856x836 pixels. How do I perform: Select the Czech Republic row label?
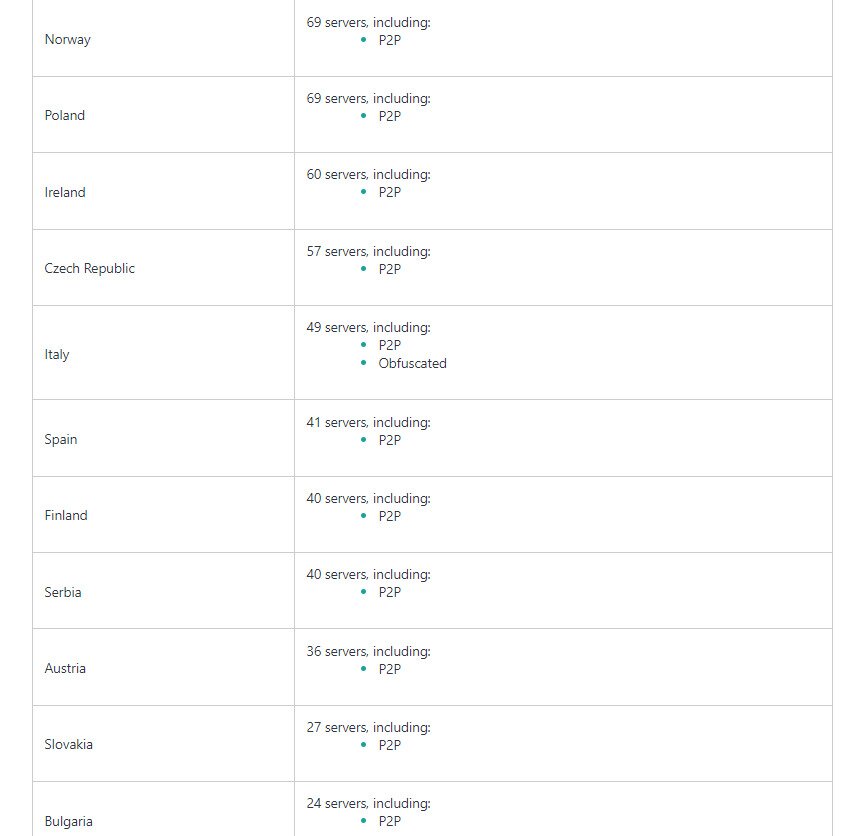[x=90, y=269]
